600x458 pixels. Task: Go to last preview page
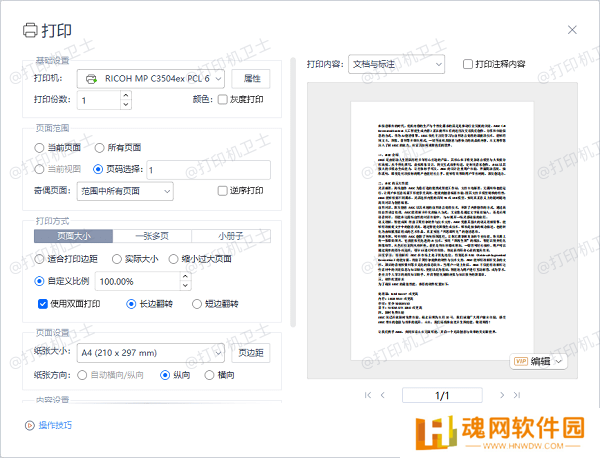click(x=517, y=395)
